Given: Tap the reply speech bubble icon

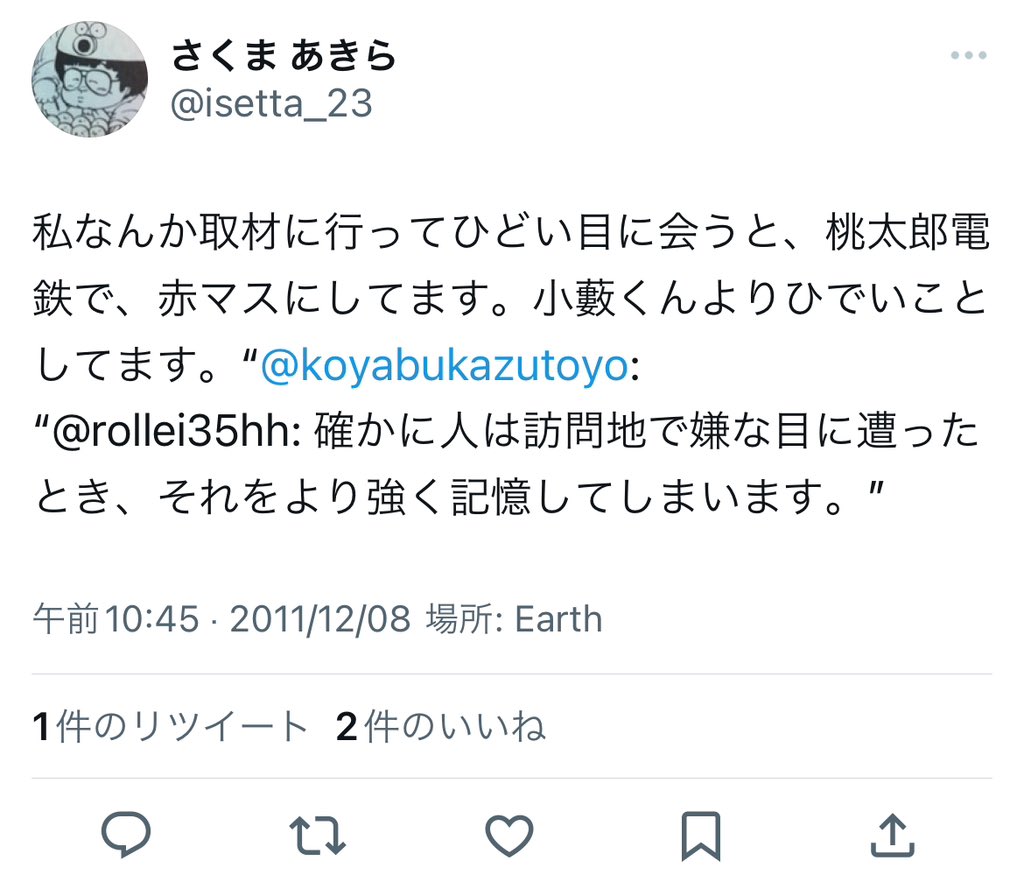Looking at the screenshot, I should click(x=126, y=834).
